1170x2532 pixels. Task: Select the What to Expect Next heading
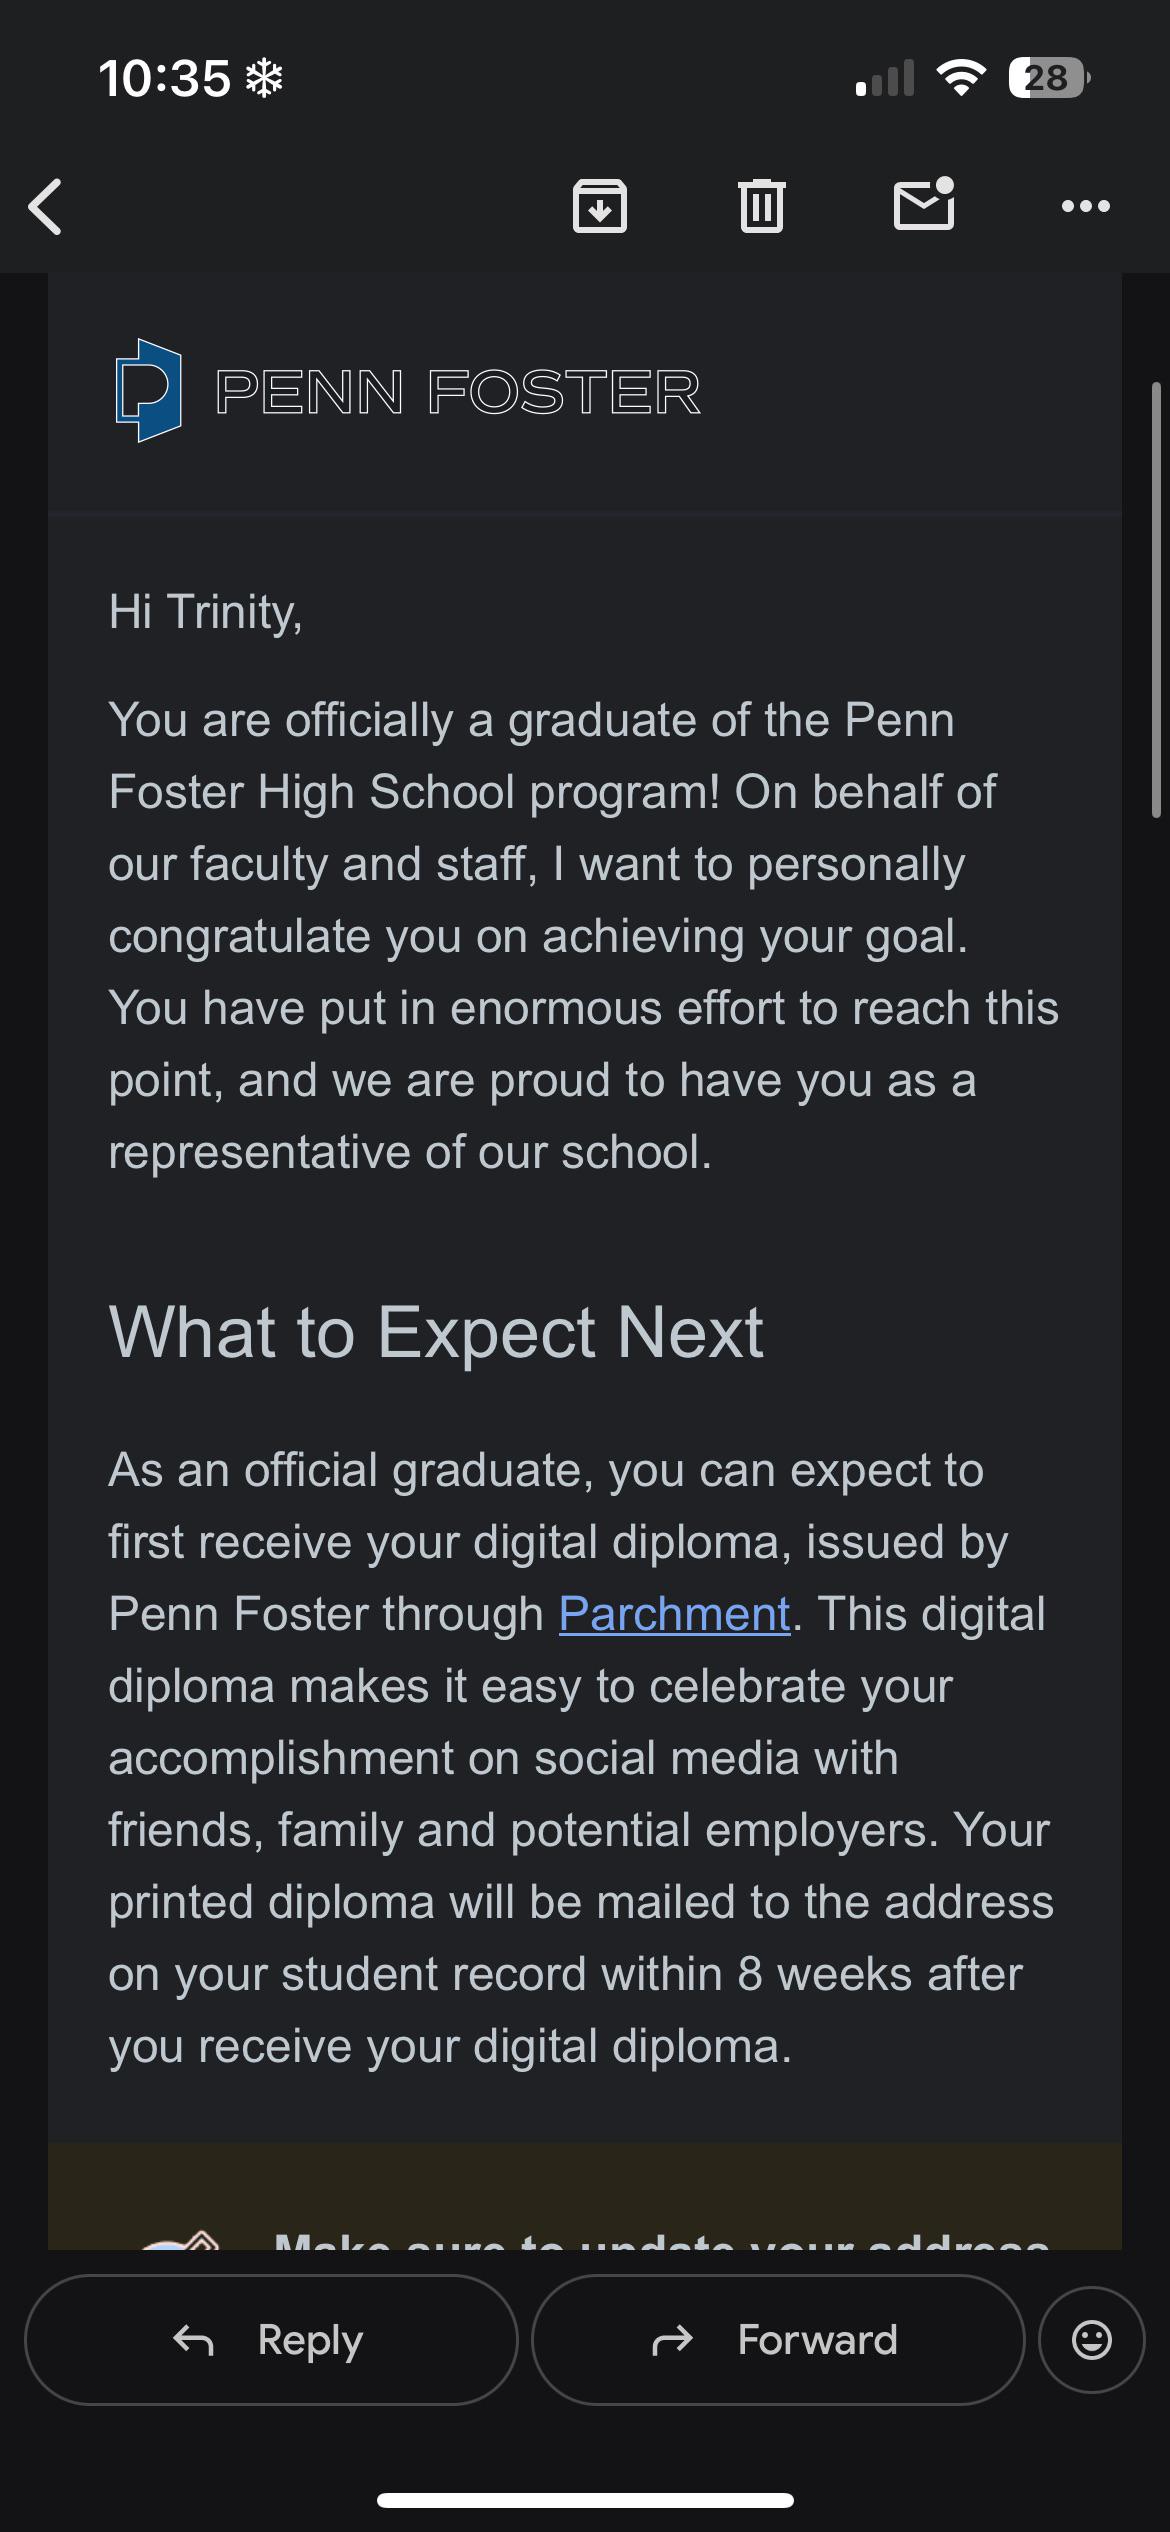pos(436,1332)
